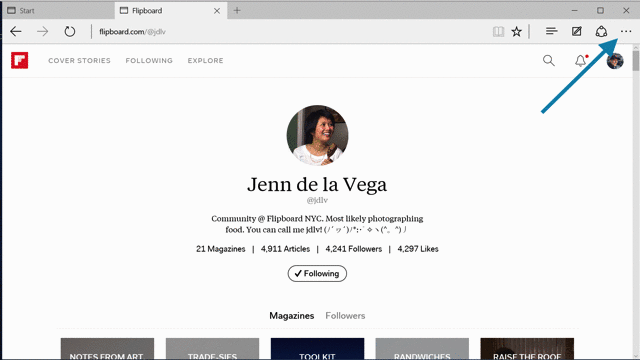This screenshot has height=360, width=640.
Task: Click the @jdlv handle text
Action: (x=317, y=200)
